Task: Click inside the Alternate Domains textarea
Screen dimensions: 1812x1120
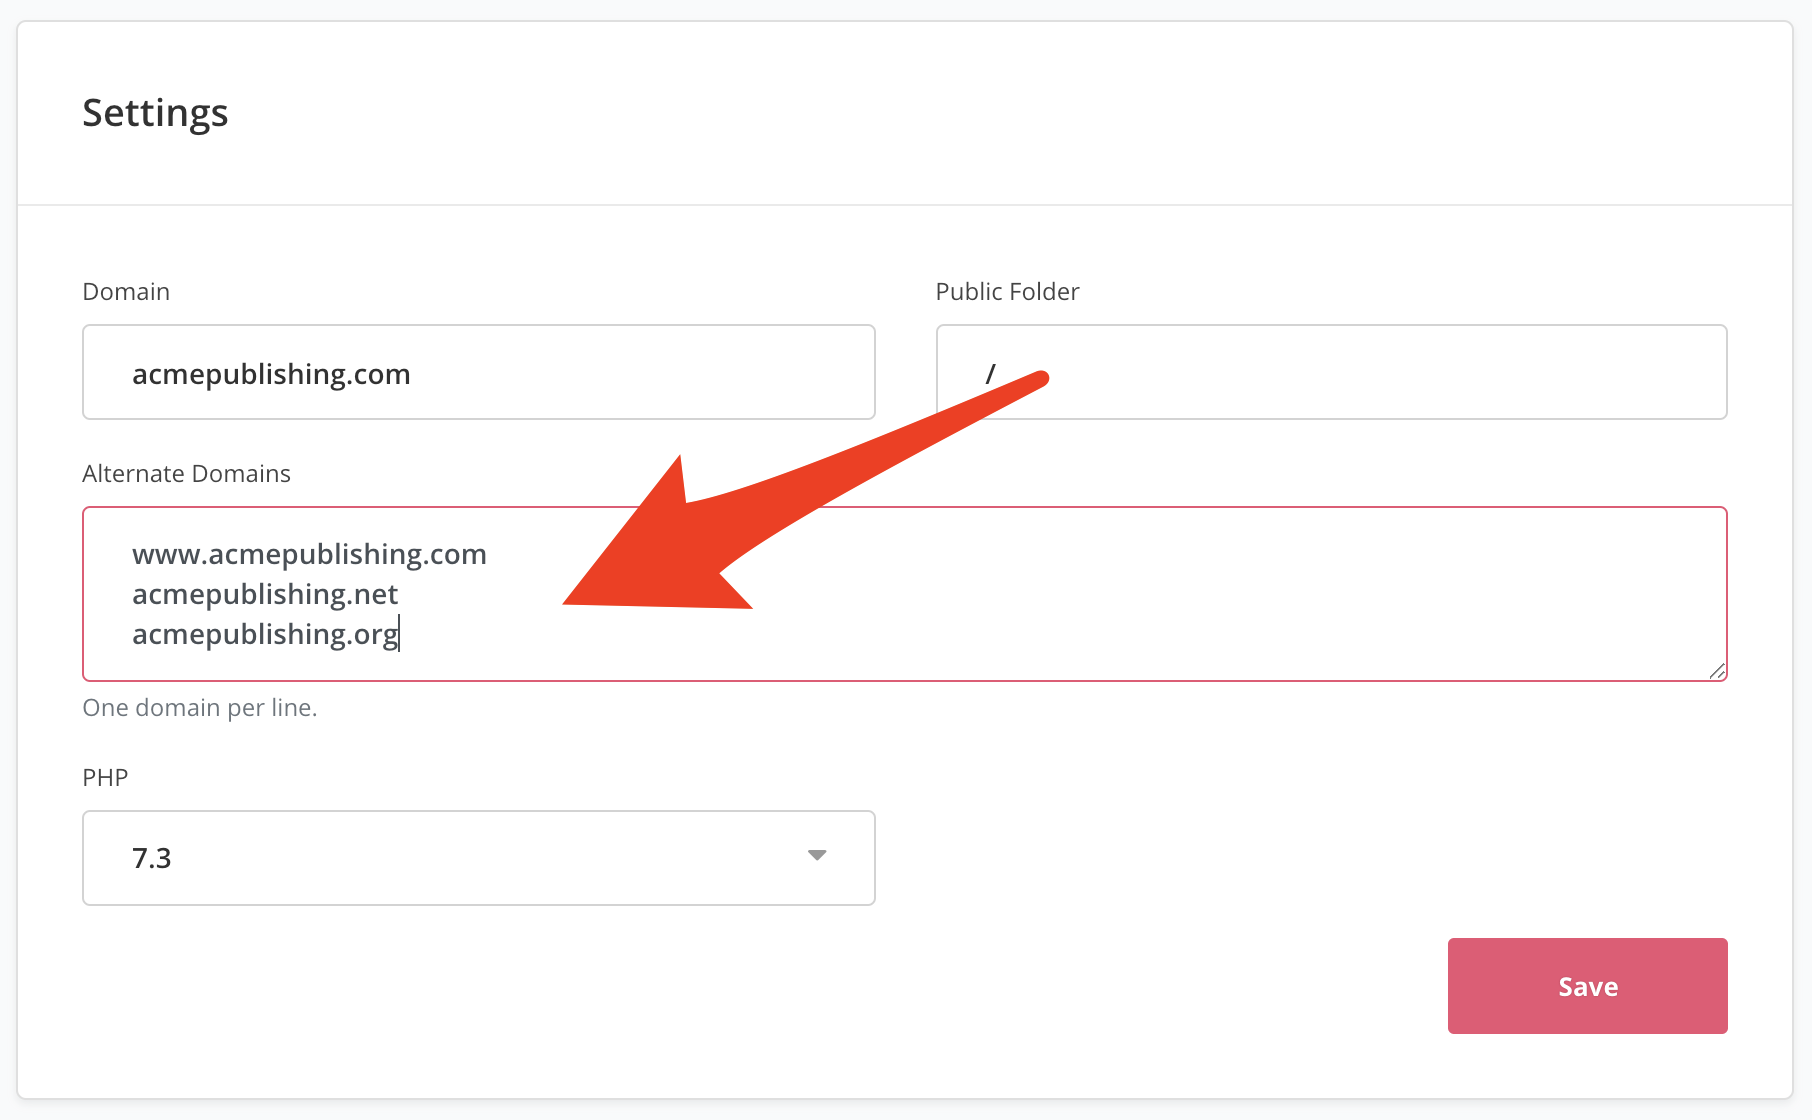Action: coord(905,594)
